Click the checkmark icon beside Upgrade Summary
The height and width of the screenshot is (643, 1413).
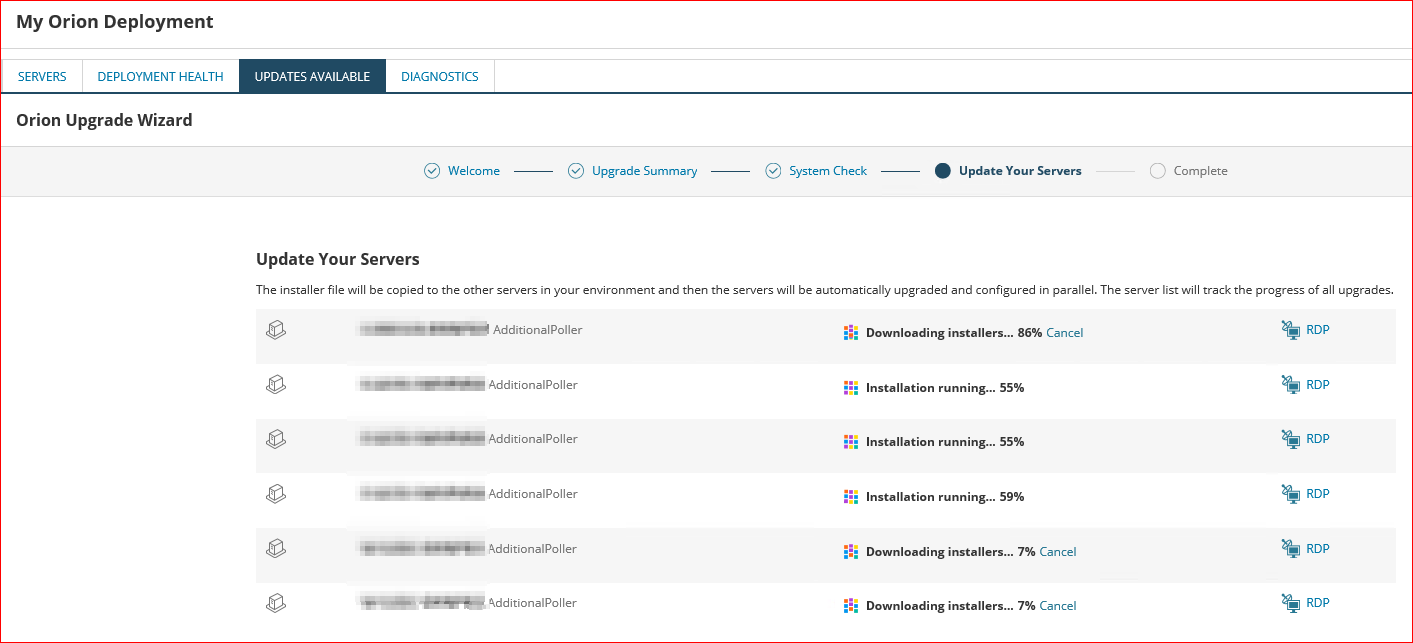576,171
